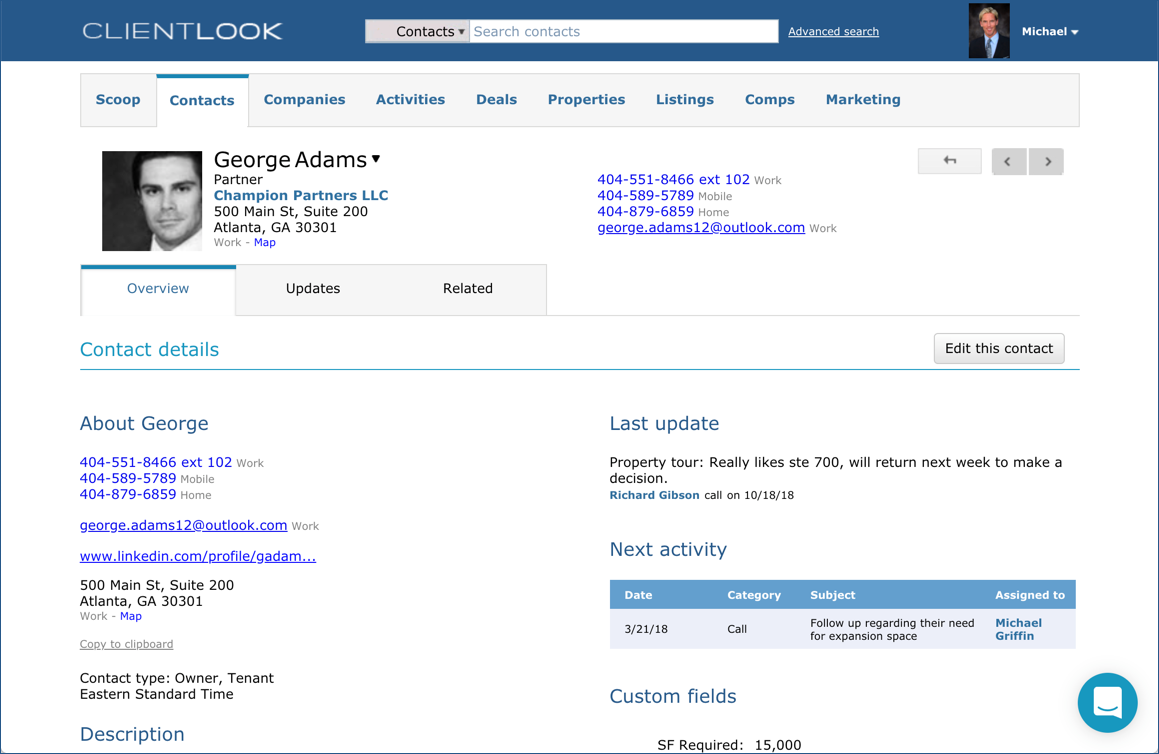Click Michael's profile photo in header

[989, 31]
